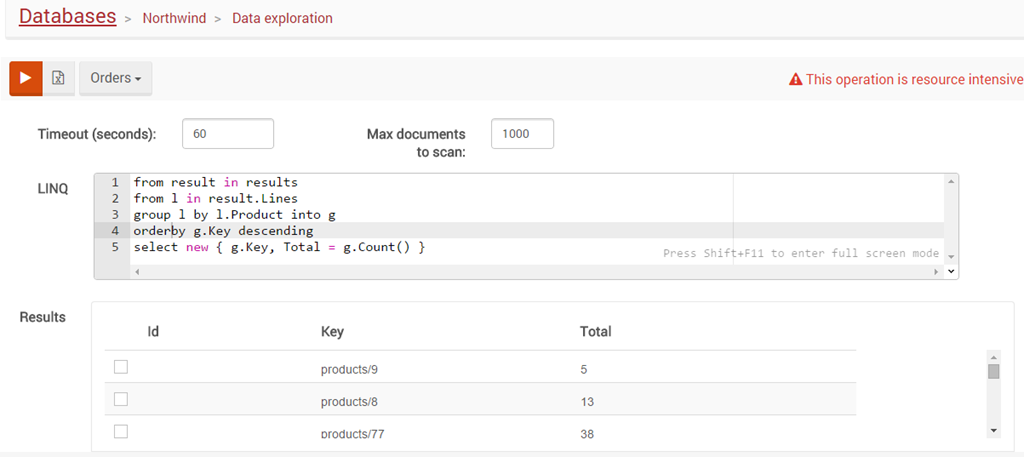Select the products/77 row checkbox
Screen dimensions: 1024x457
click(x=121, y=431)
